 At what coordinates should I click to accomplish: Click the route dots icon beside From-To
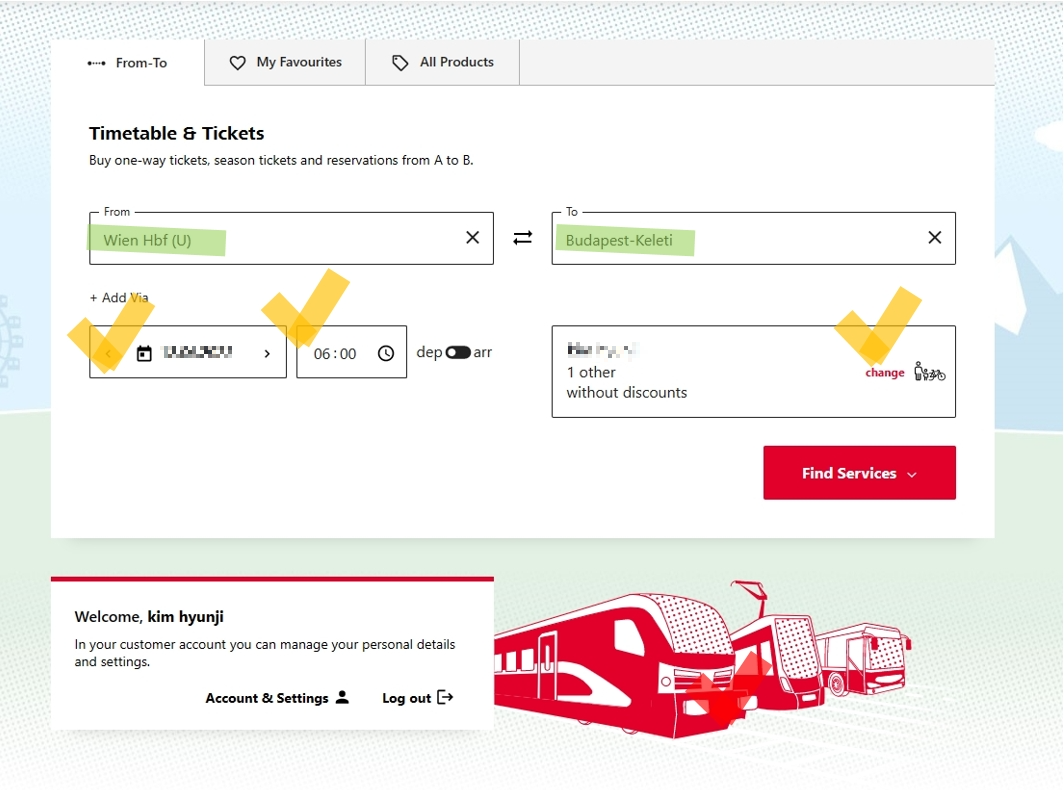(x=96, y=63)
